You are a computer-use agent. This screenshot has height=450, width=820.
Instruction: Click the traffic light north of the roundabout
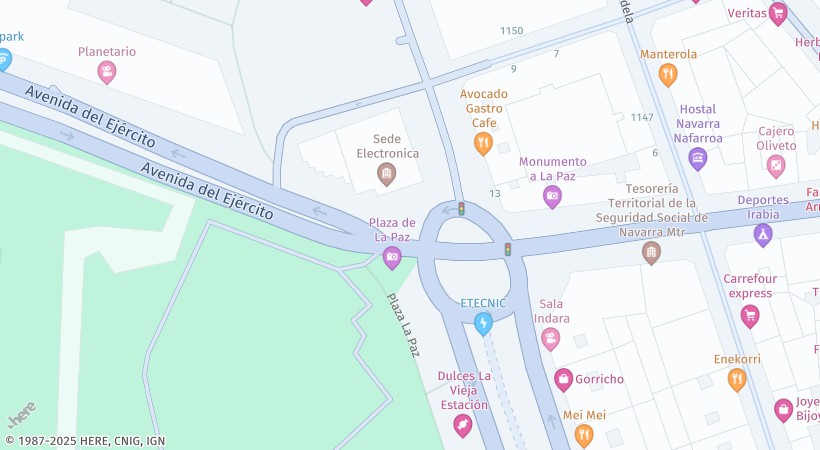(x=461, y=209)
